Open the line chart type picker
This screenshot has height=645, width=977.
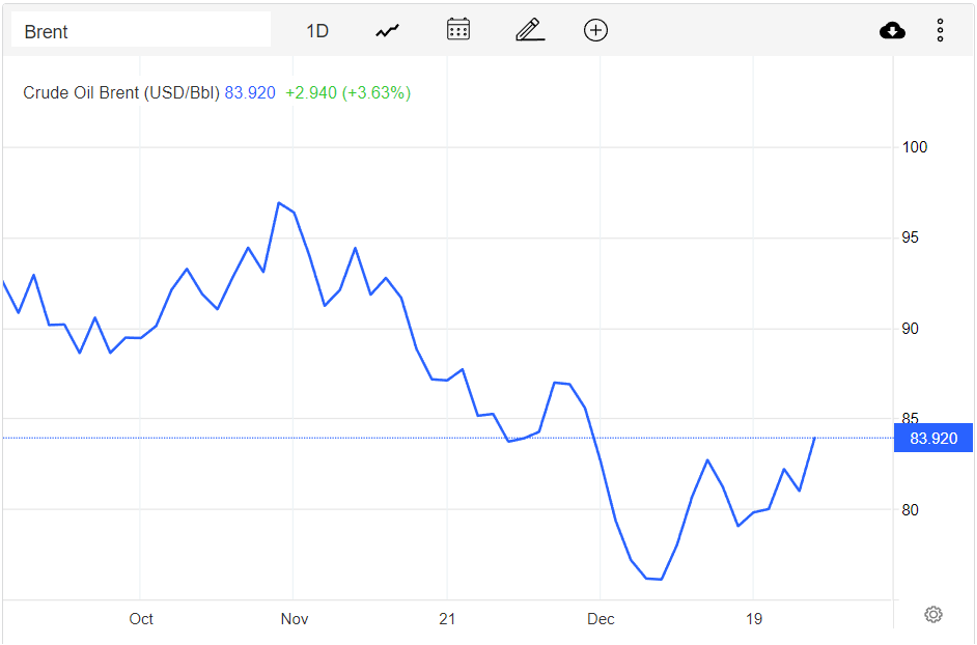387,31
